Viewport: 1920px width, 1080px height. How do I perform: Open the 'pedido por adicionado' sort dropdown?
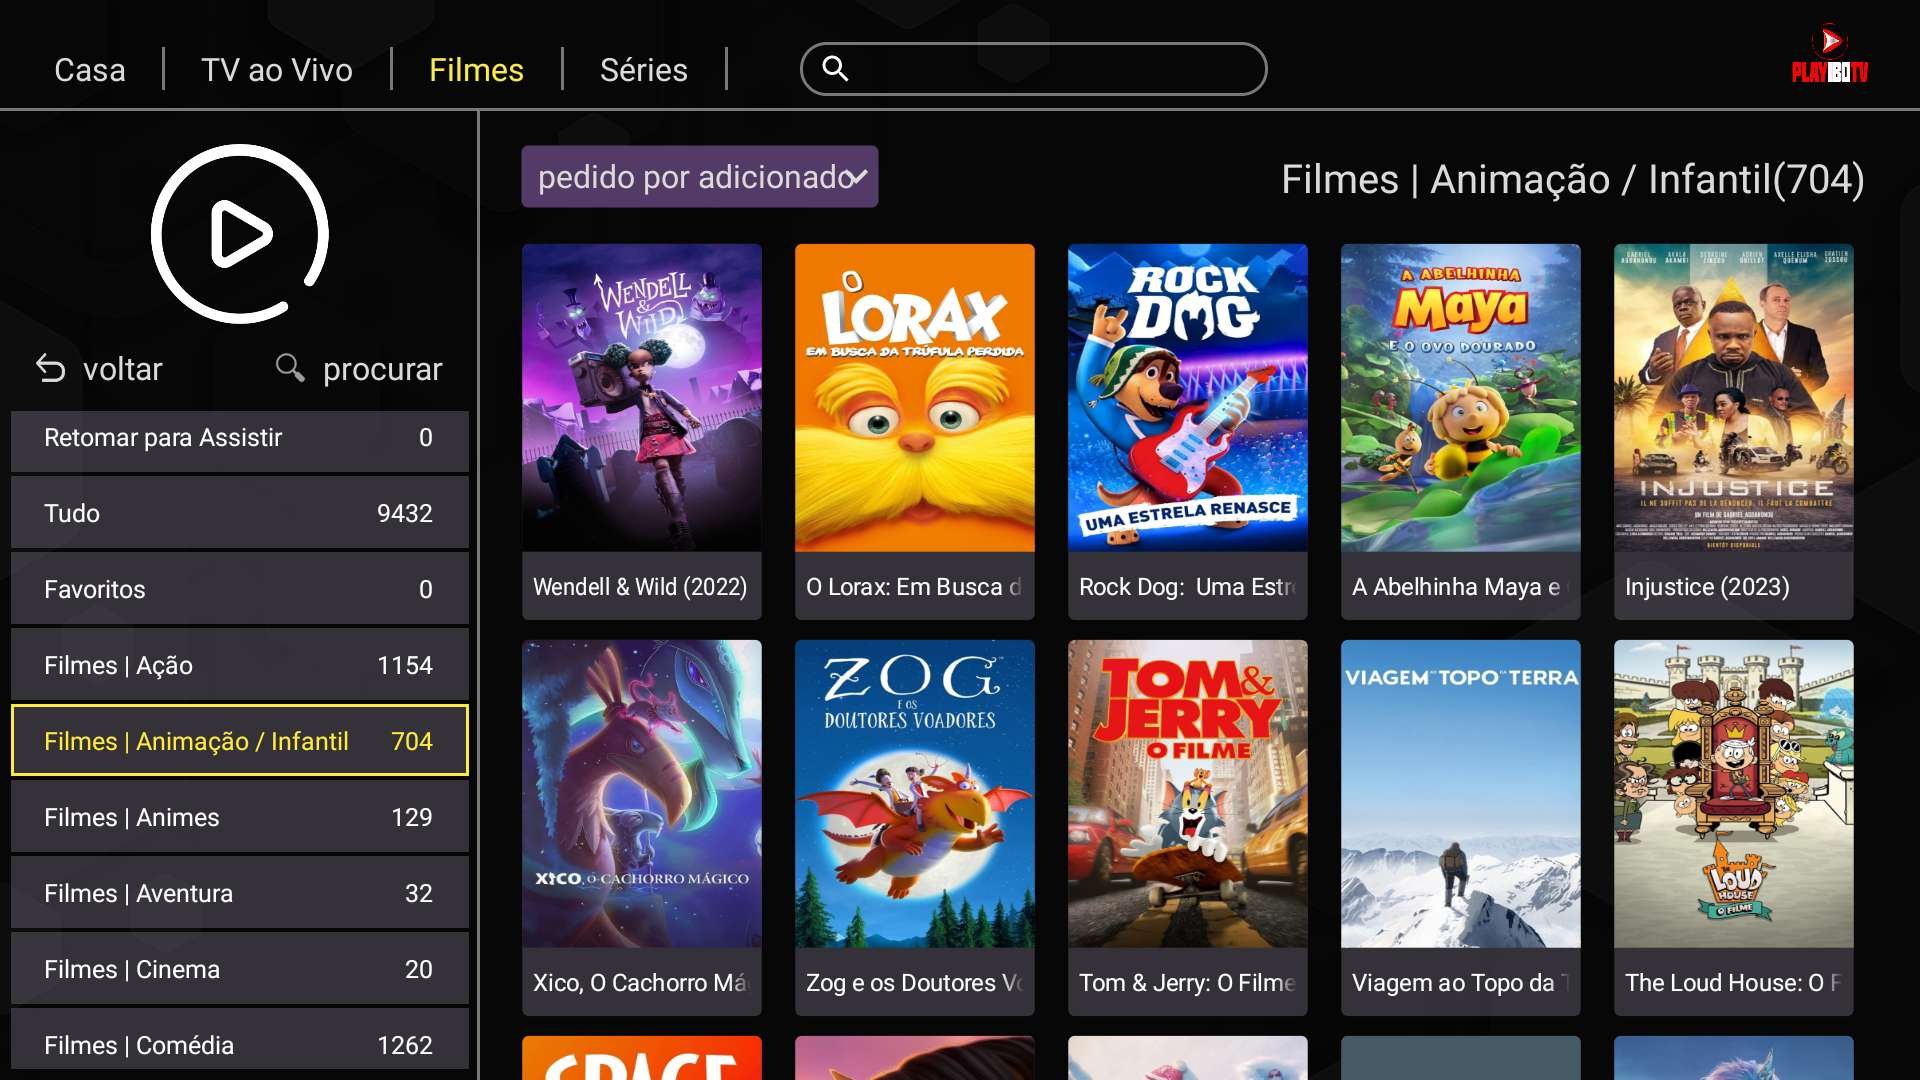[700, 177]
